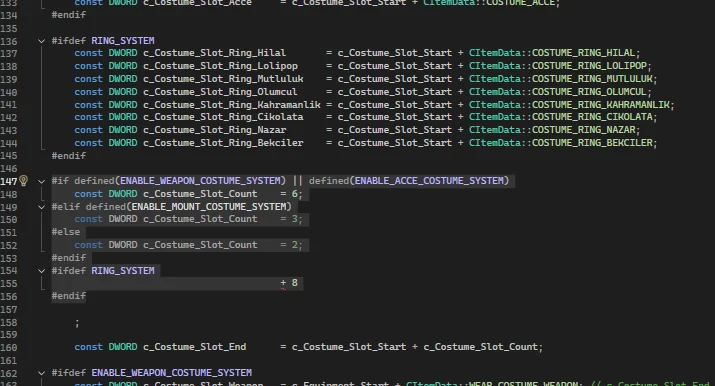Click c_Costume_Slot_Ring_Hilal identifier
This screenshot has width=715, height=386.
point(214,53)
